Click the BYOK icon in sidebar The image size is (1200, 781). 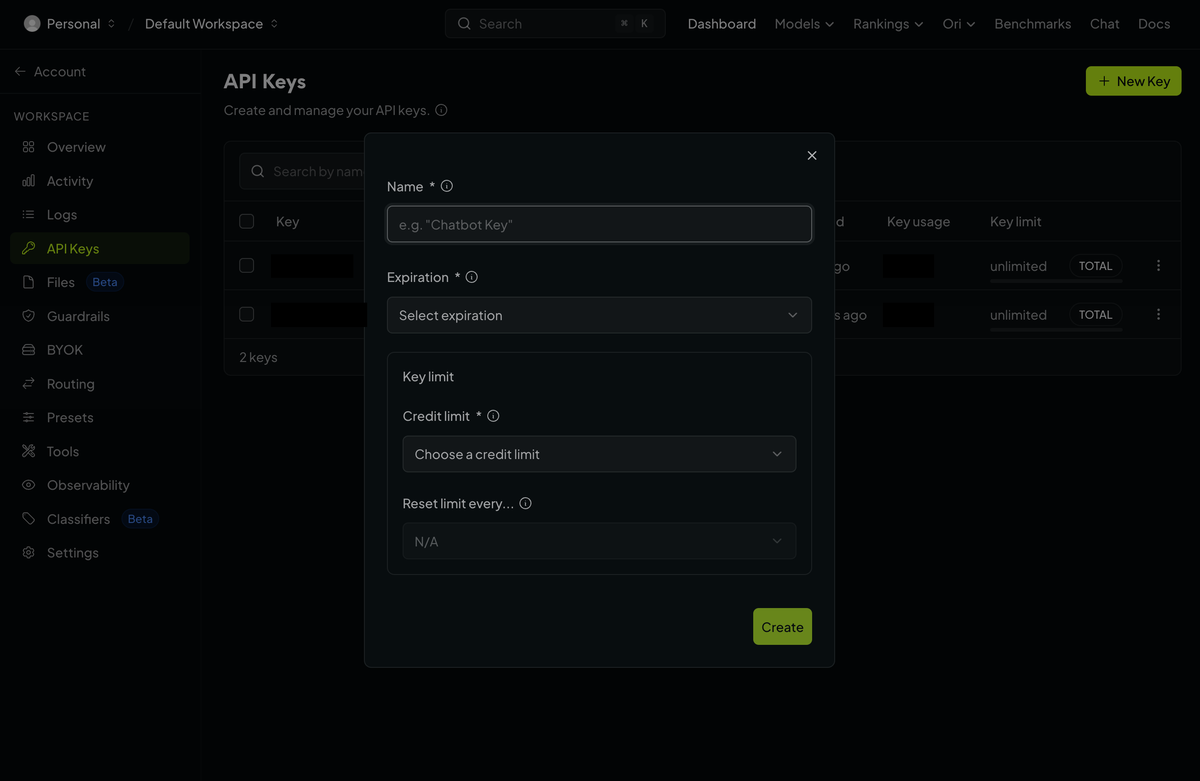click(28, 350)
